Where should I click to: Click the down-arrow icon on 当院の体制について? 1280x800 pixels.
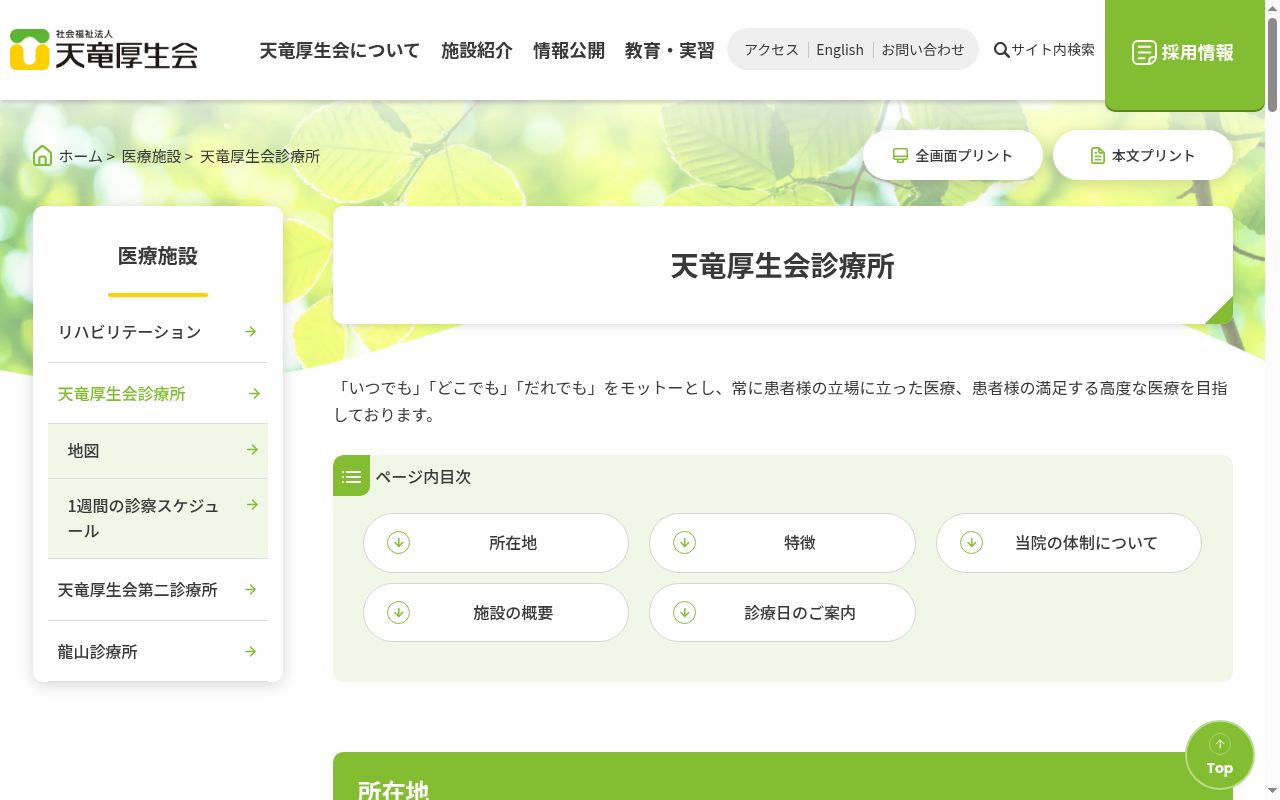pos(971,542)
